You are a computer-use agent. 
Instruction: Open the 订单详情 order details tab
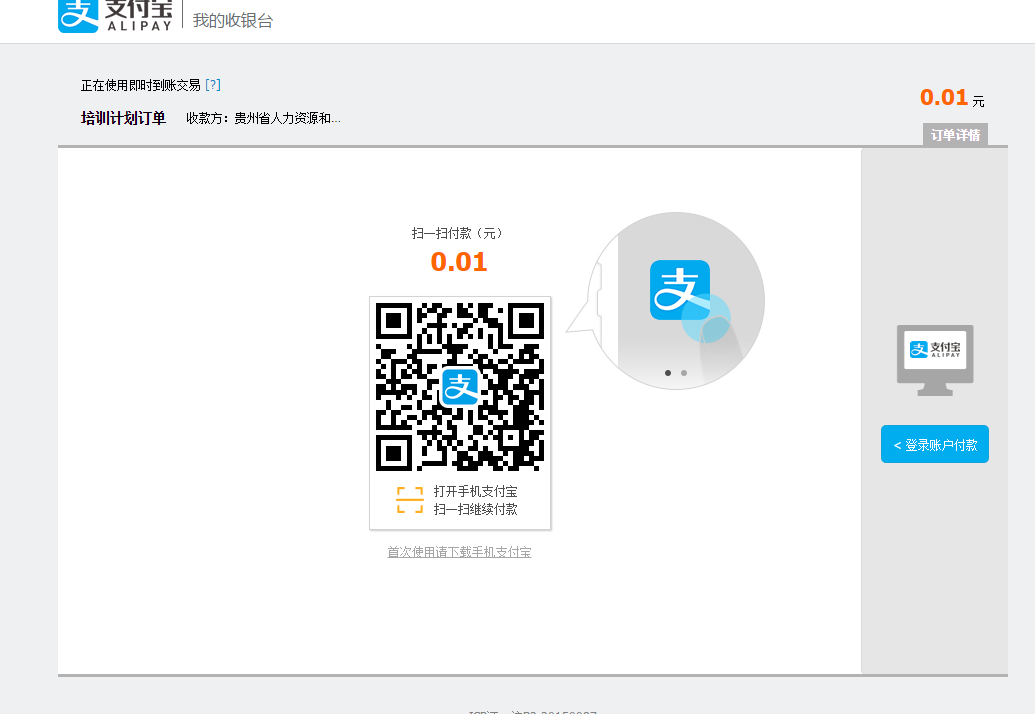tap(955, 135)
